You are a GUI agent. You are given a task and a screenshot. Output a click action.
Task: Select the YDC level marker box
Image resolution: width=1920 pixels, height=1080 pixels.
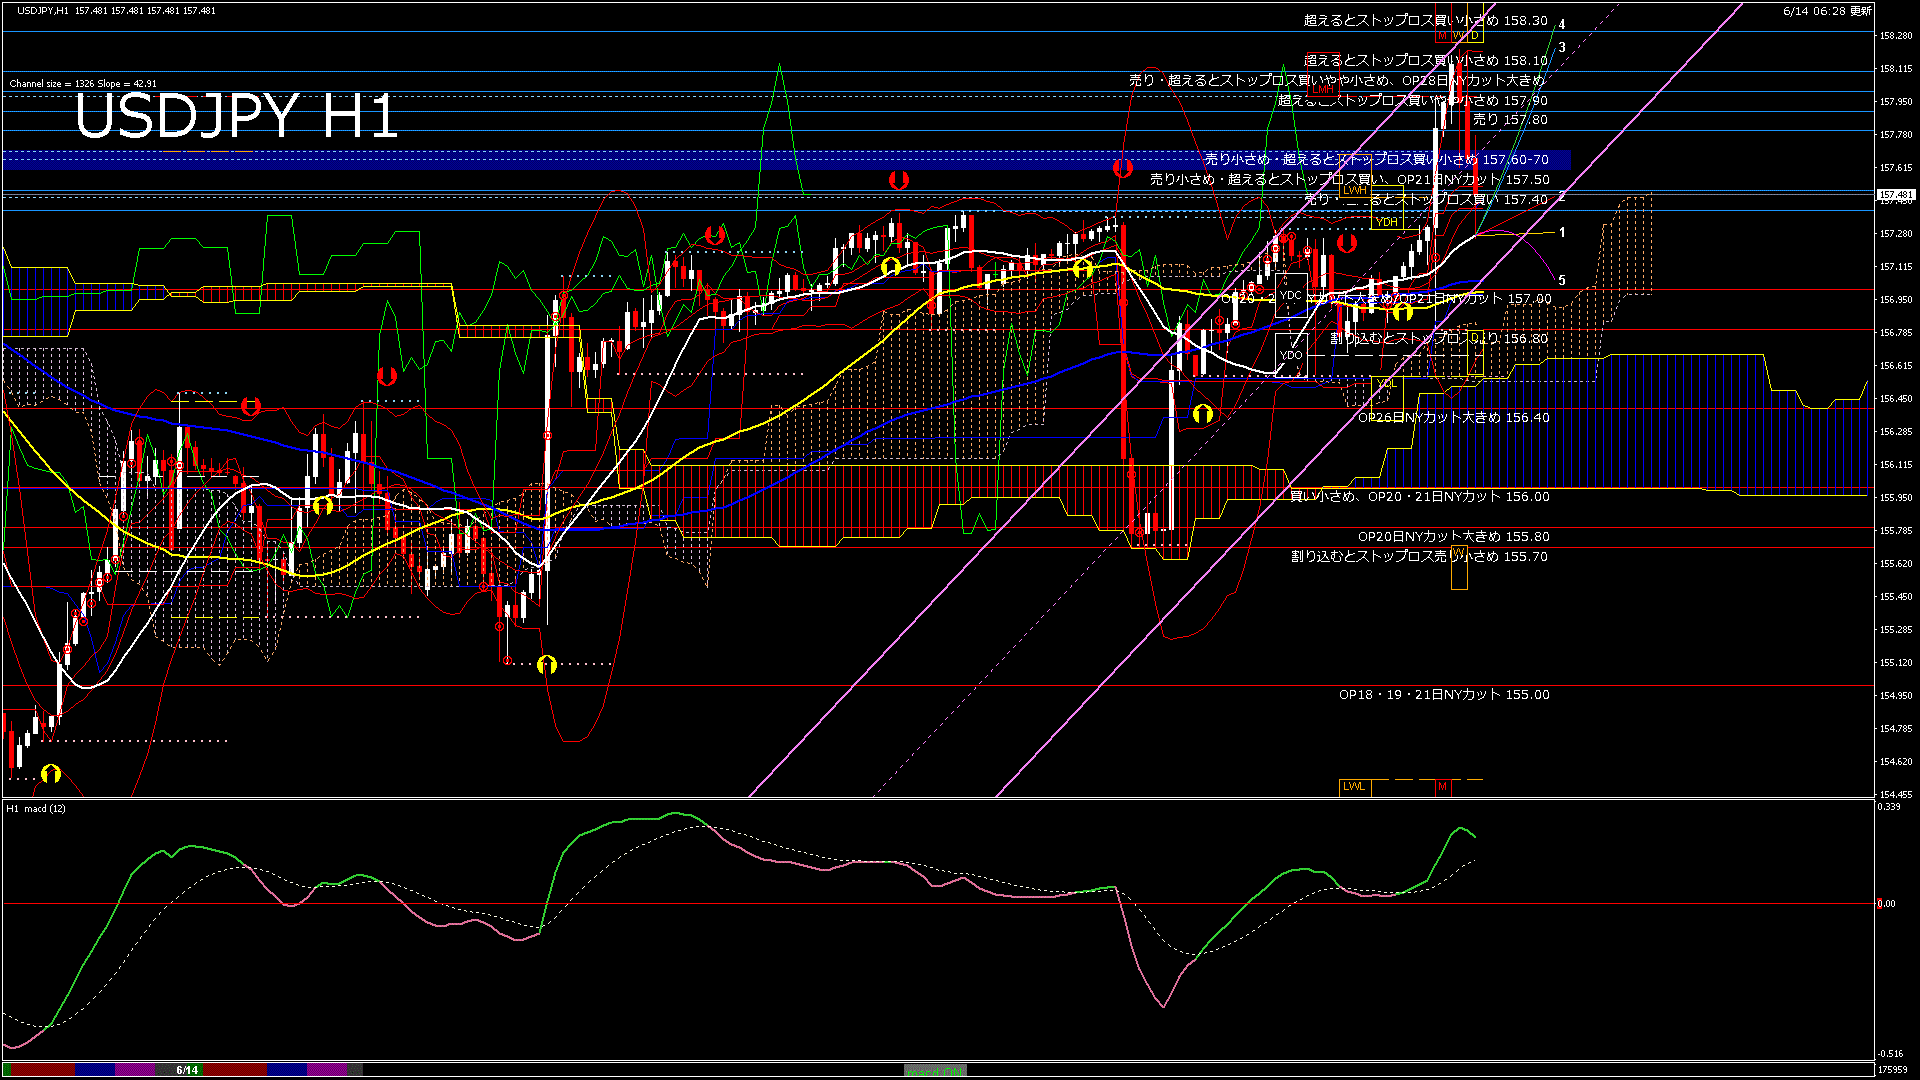click(1291, 295)
